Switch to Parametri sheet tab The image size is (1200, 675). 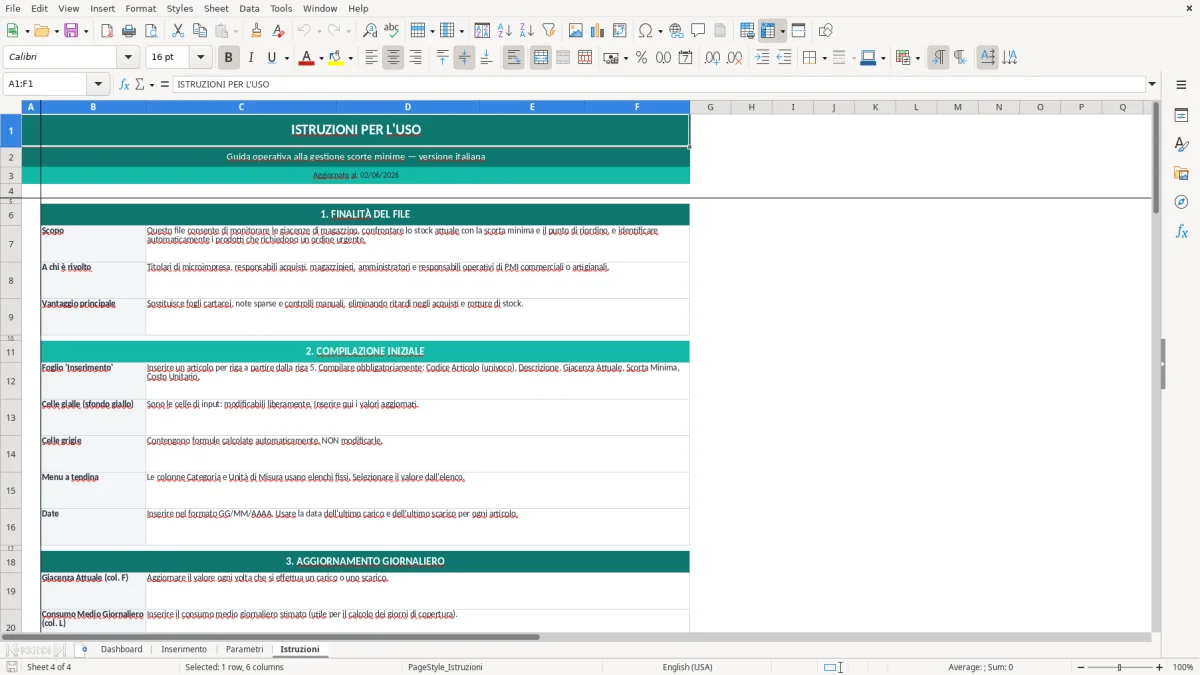tap(245, 649)
